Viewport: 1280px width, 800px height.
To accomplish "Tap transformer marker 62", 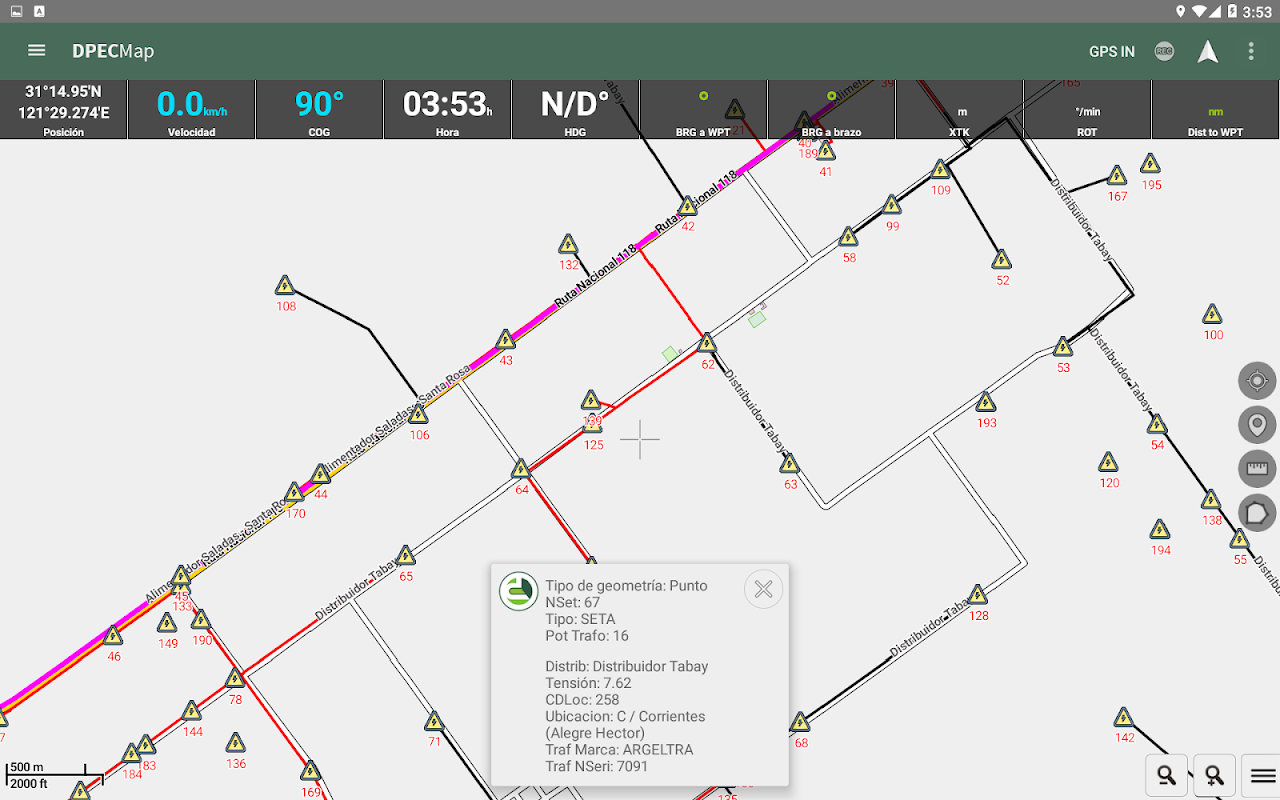I will coord(707,344).
